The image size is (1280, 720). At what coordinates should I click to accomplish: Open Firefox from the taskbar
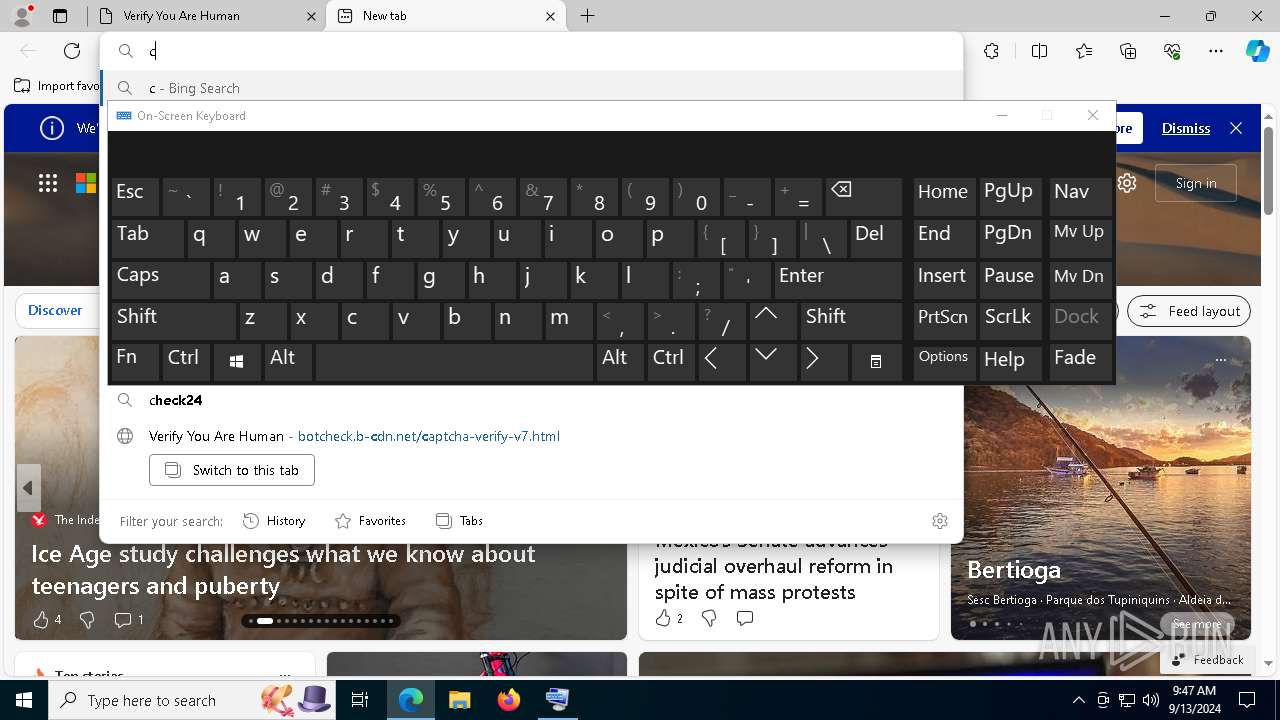(x=509, y=700)
